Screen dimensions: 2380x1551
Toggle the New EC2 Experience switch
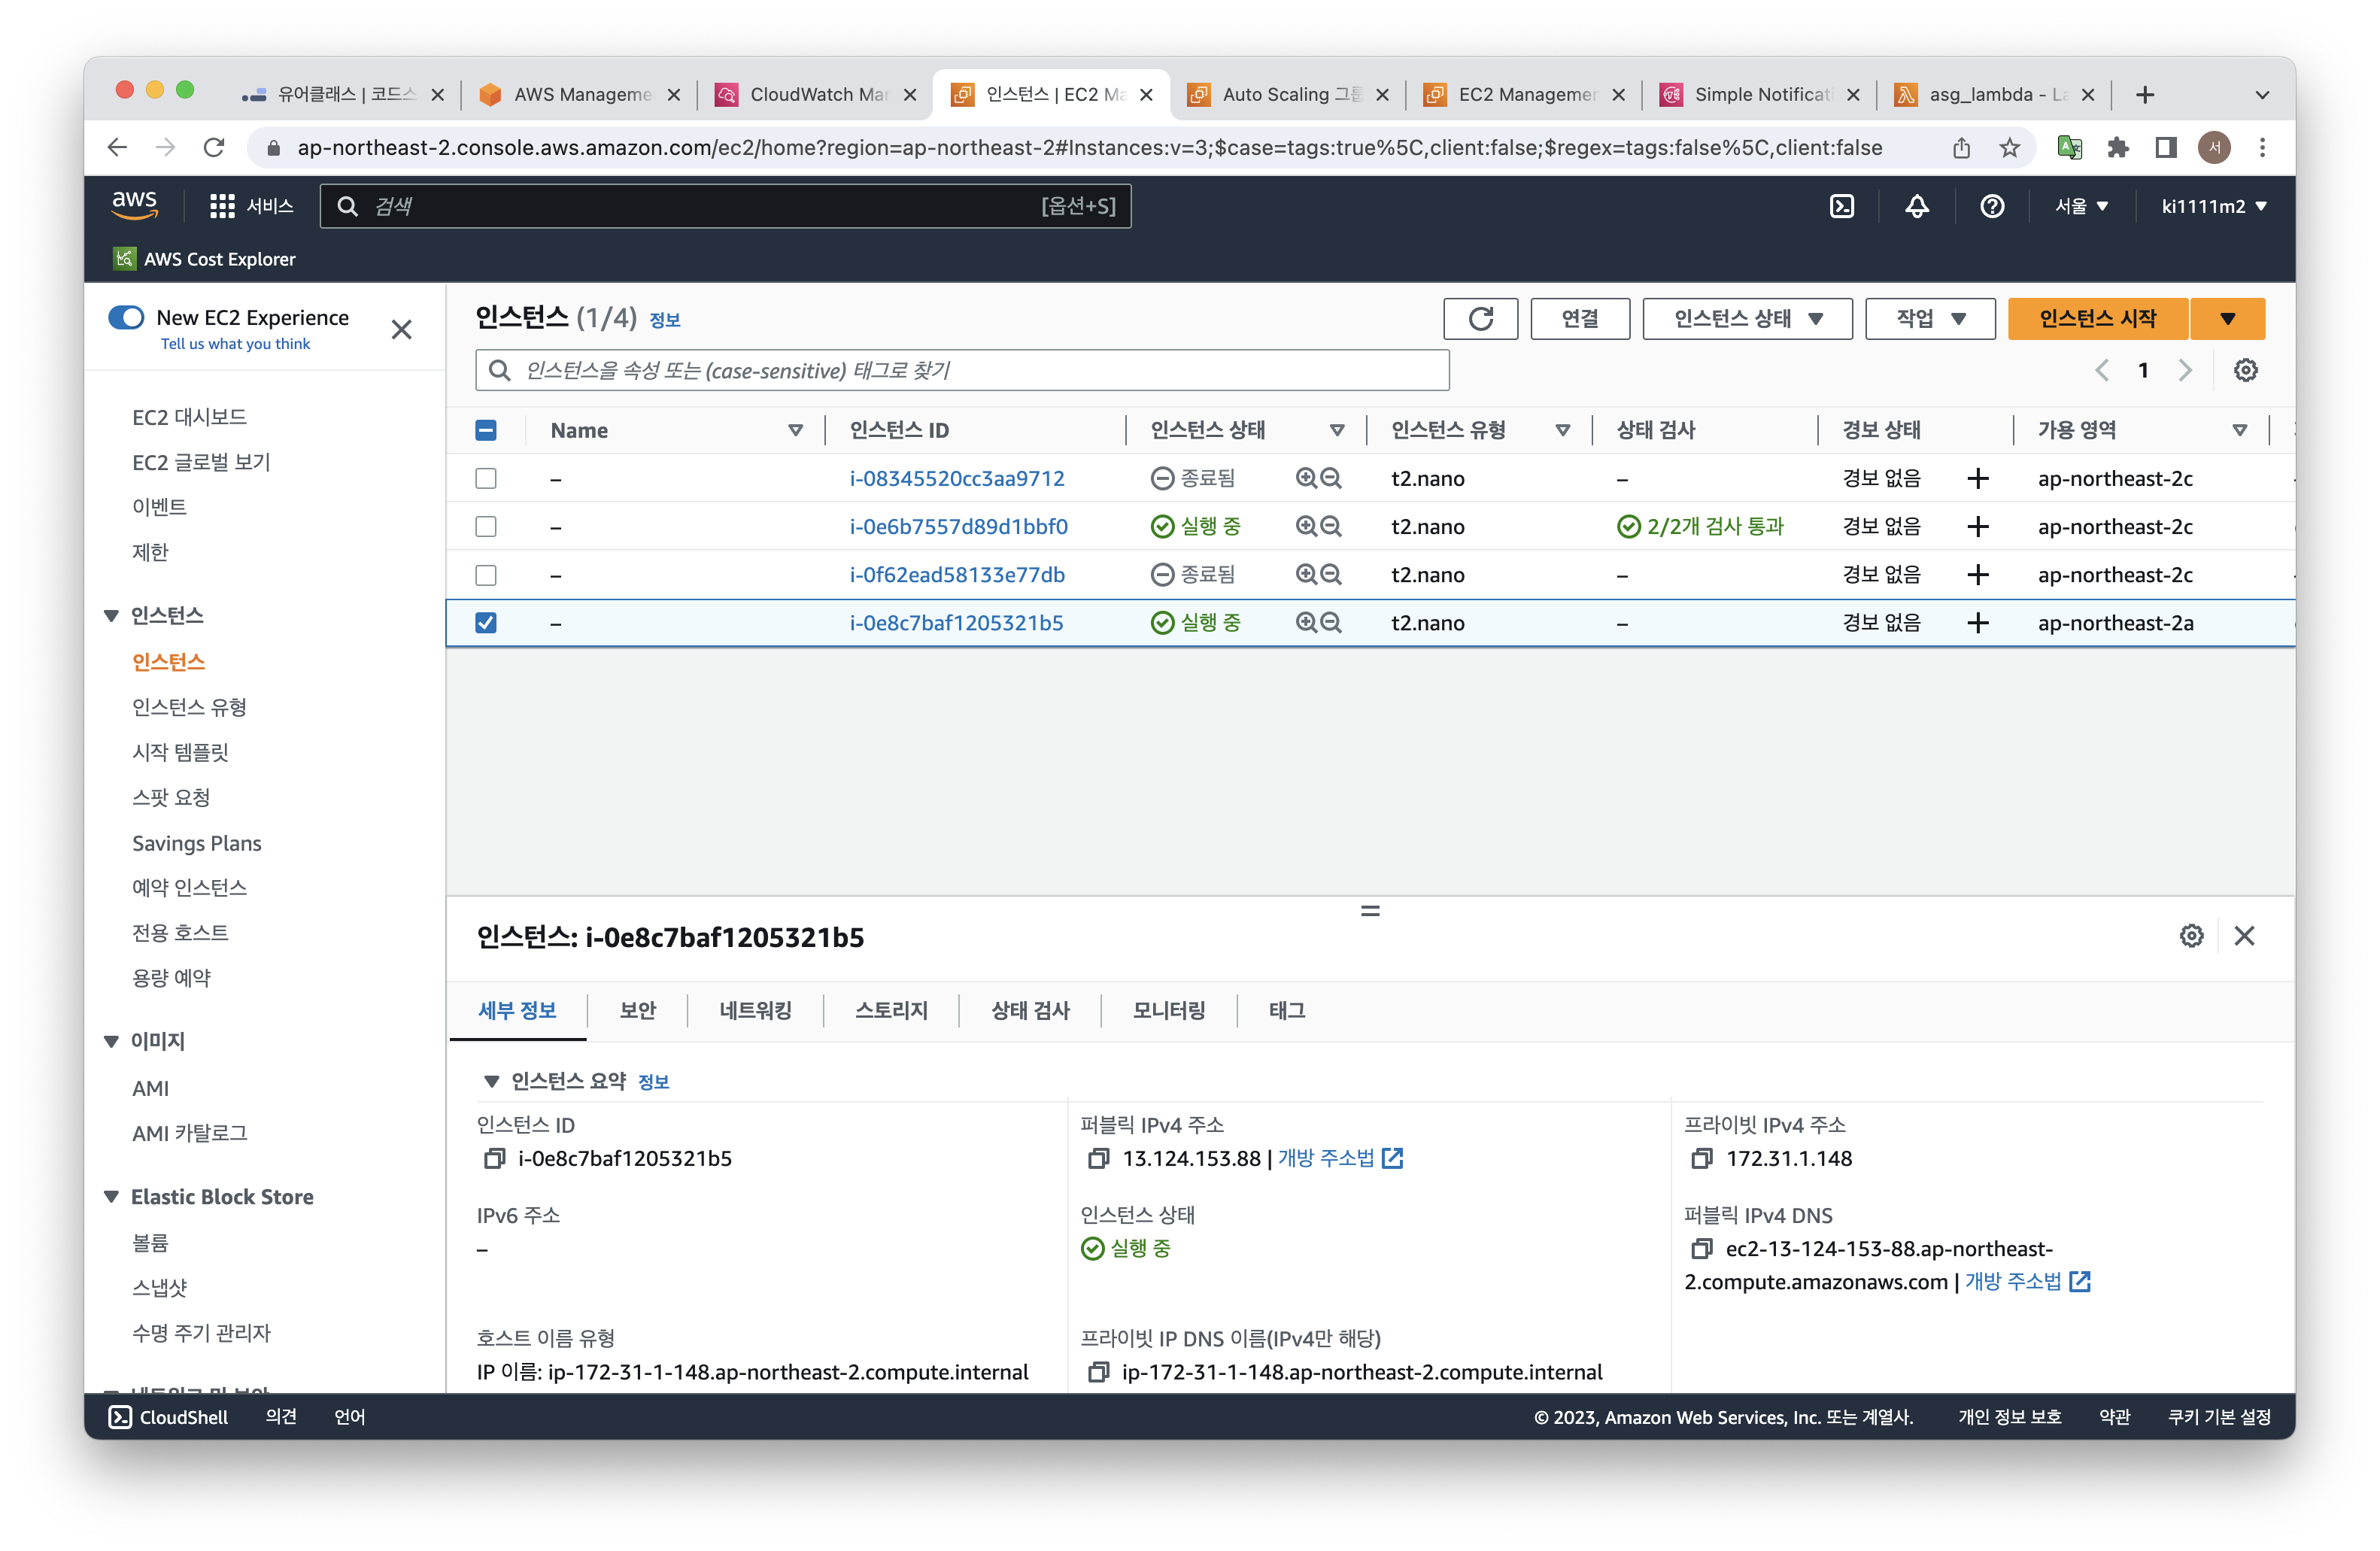pos(126,318)
